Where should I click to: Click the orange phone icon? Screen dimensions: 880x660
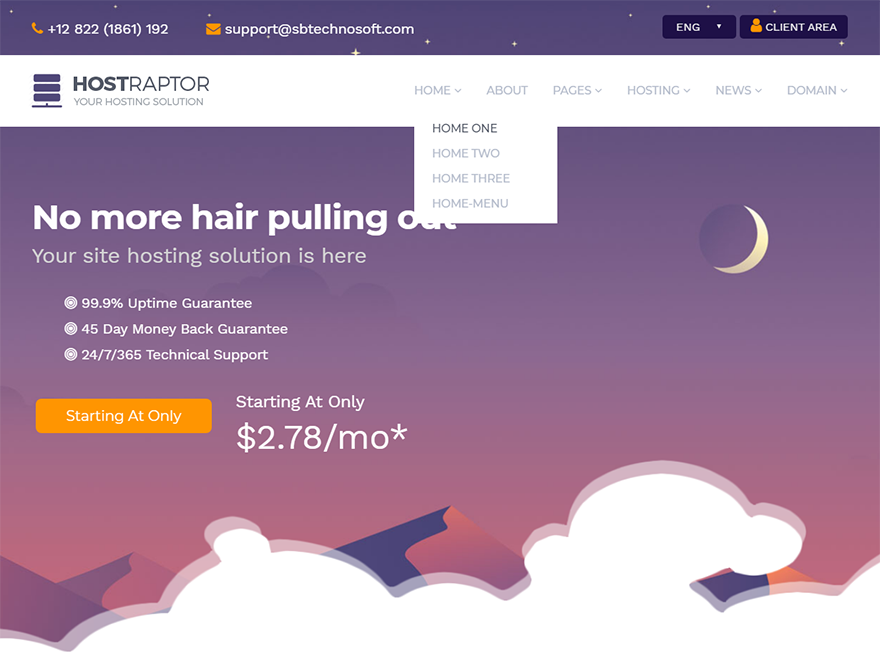(x=37, y=28)
